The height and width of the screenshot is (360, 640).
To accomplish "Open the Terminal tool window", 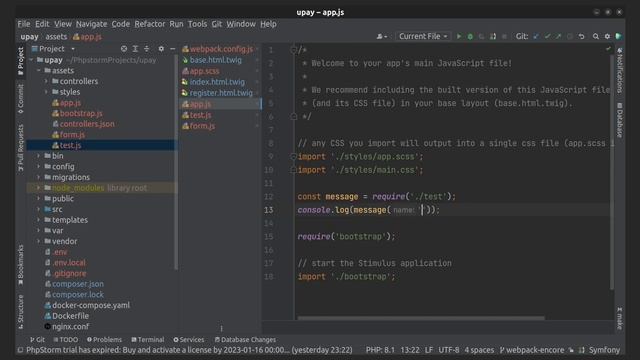I will 148,340.
